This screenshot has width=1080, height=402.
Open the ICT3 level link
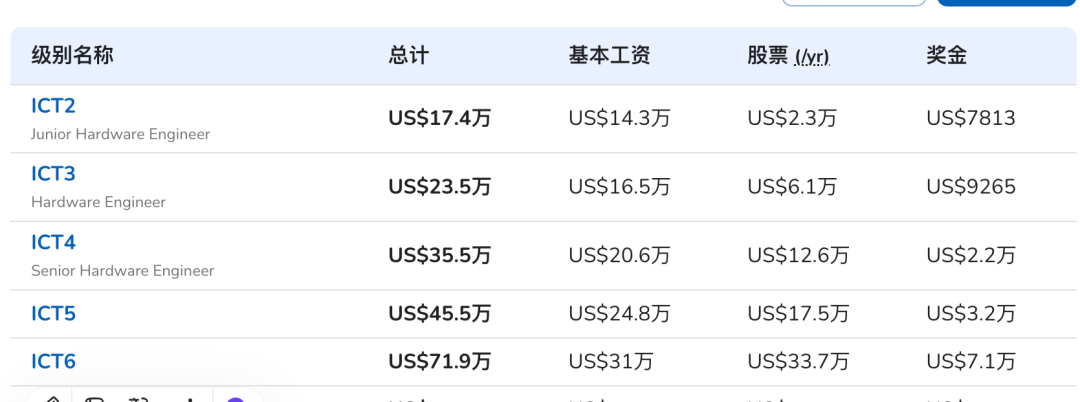[x=53, y=174]
